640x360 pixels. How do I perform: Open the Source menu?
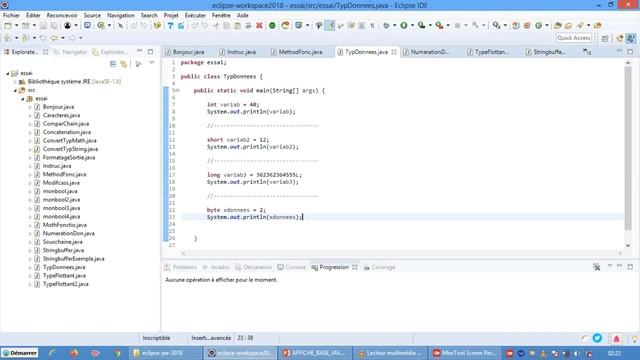click(x=92, y=15)
